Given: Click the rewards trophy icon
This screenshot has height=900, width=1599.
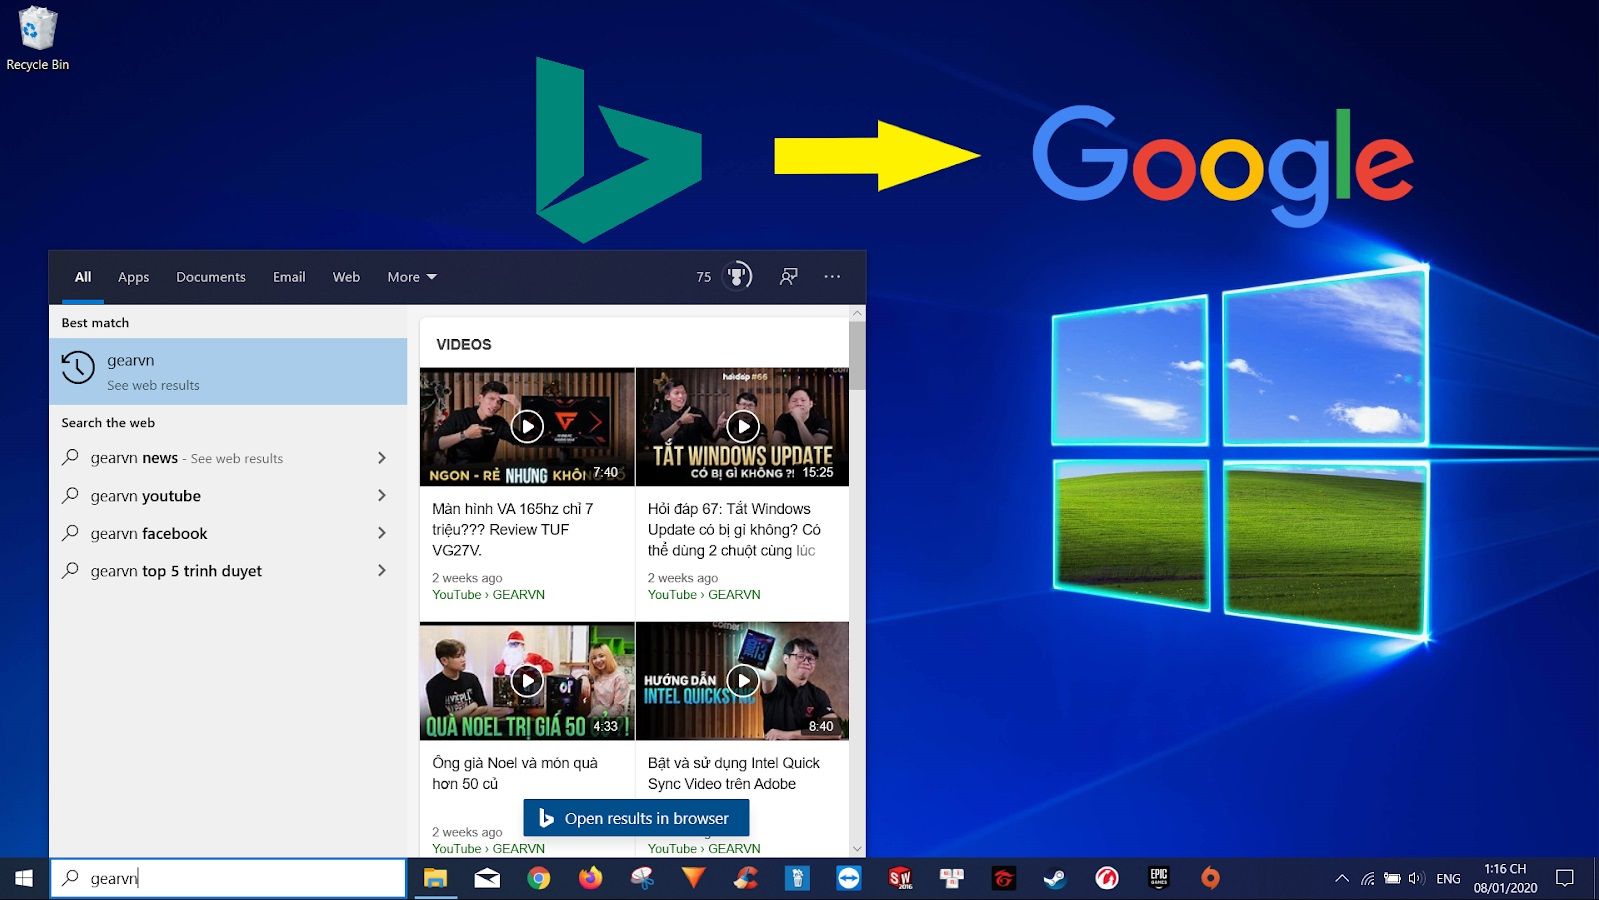Looking at the screenshot, I should point(737,276).
